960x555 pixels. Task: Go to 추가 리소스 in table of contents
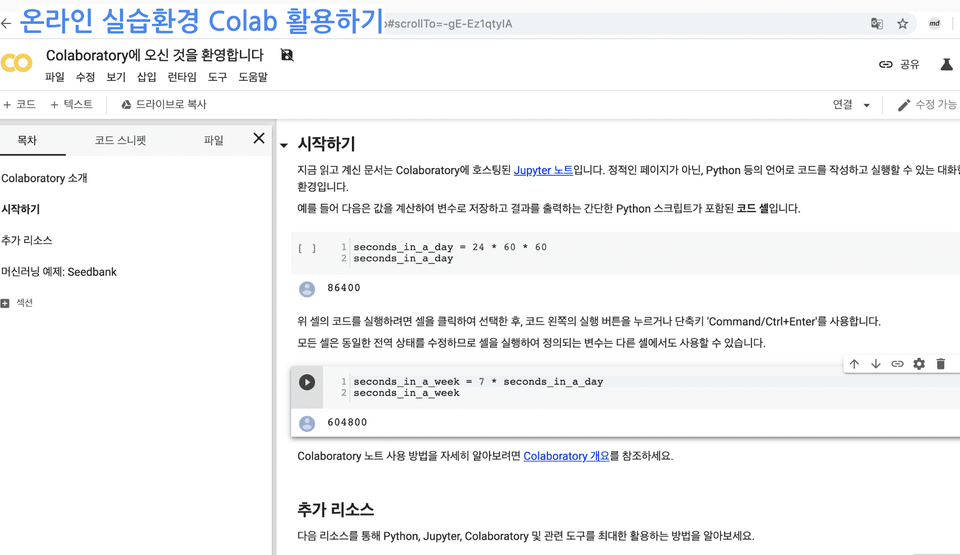pyautogui.click(x=26, y=241)
